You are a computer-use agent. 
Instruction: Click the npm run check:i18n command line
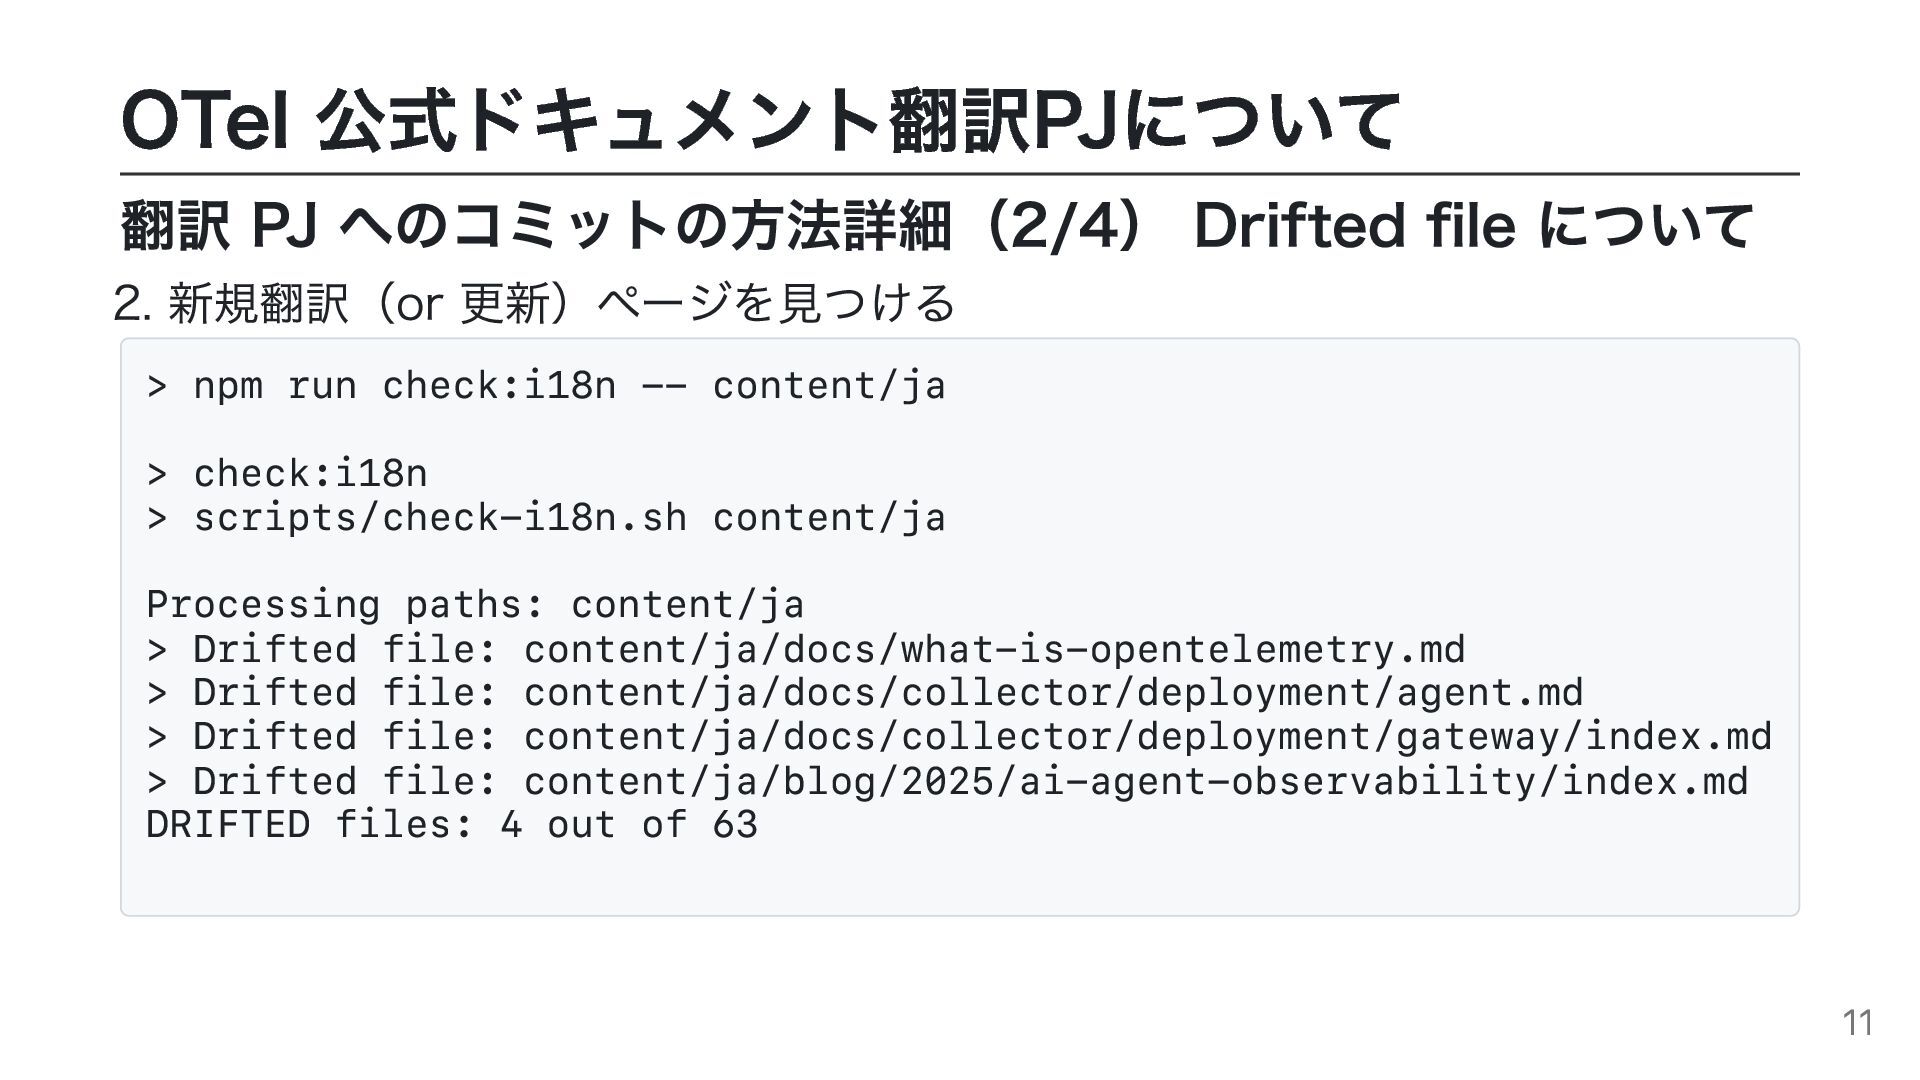pos(546,386)
